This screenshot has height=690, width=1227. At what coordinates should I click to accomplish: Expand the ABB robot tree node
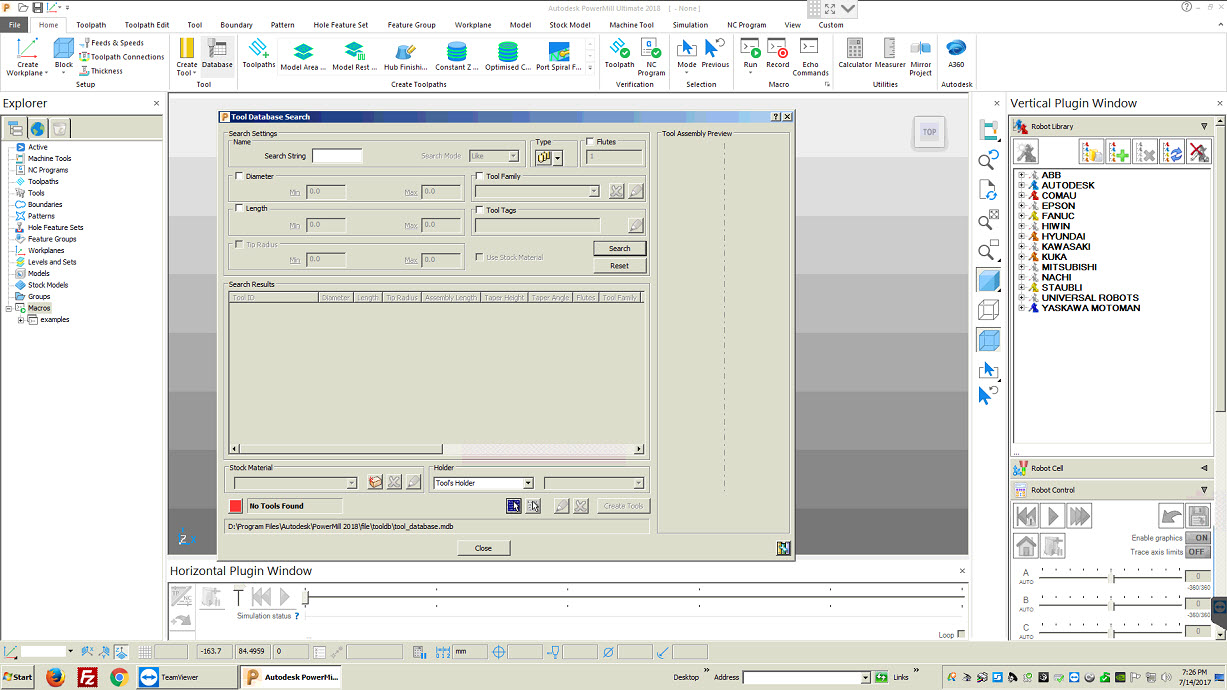(x=1022, y=175)
